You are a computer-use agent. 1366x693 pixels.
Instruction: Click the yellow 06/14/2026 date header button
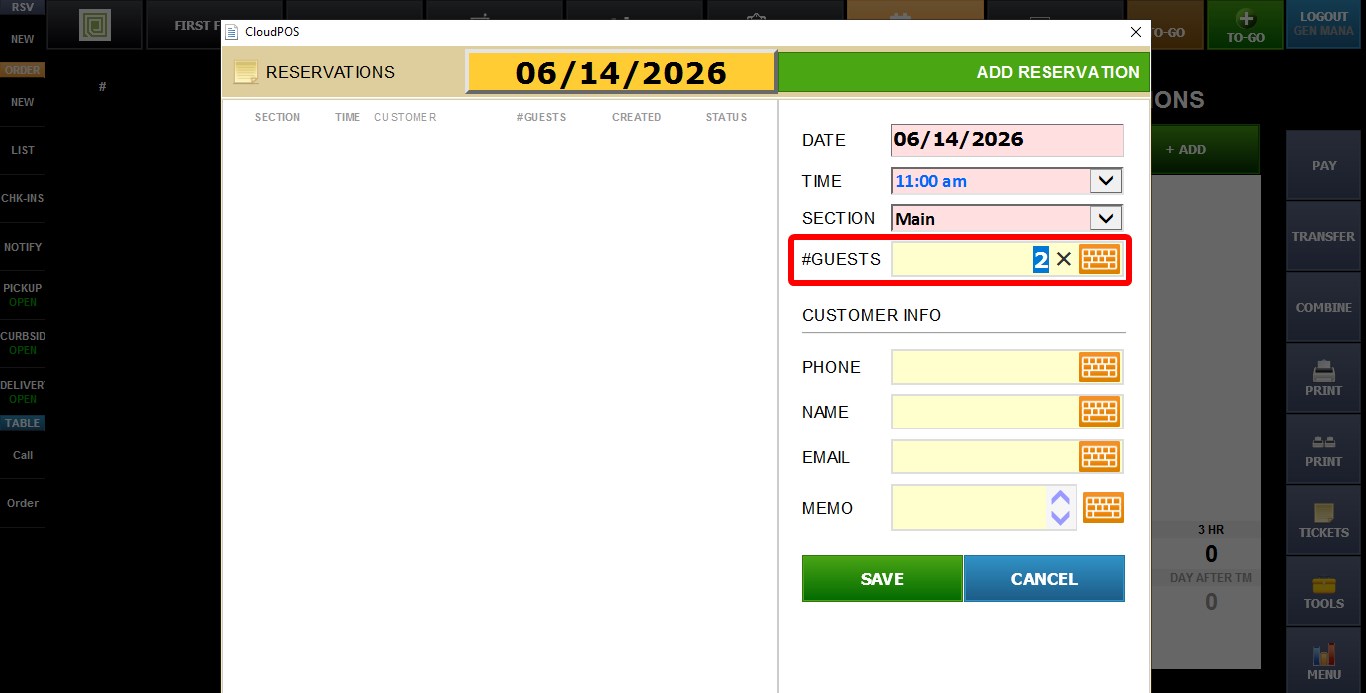[621, 72]
